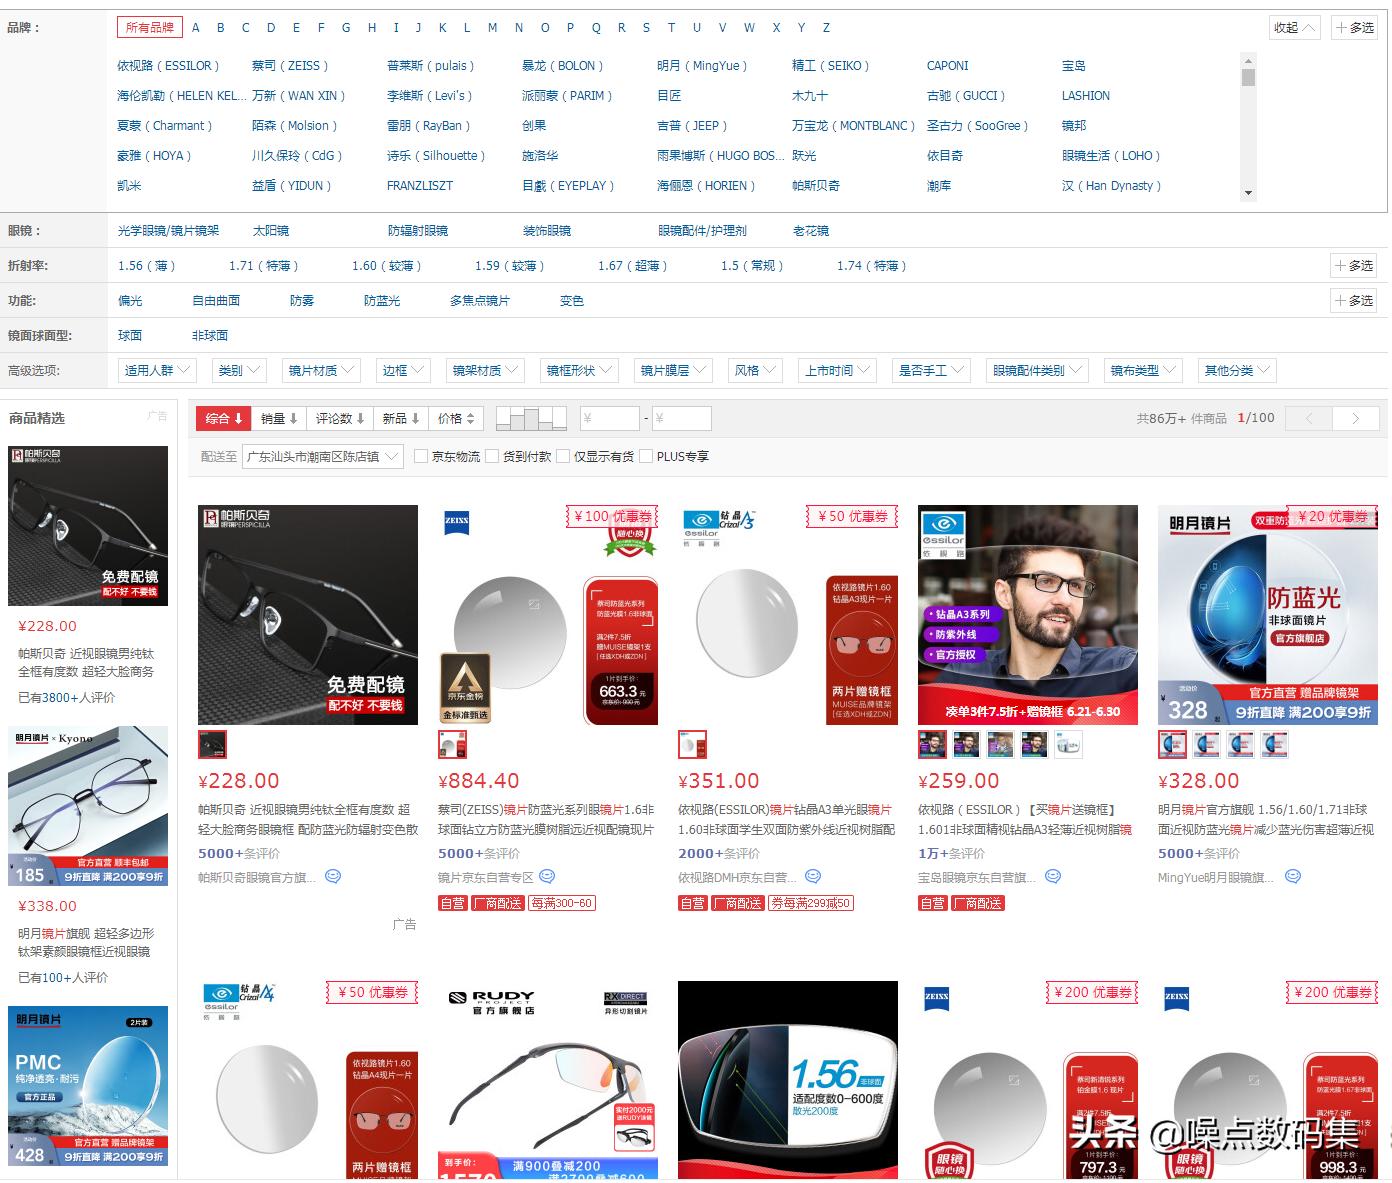The width and height of the screenshot is (1392, 1183).
Task: Filter brands by letter Z
Action: click(826, 28)
